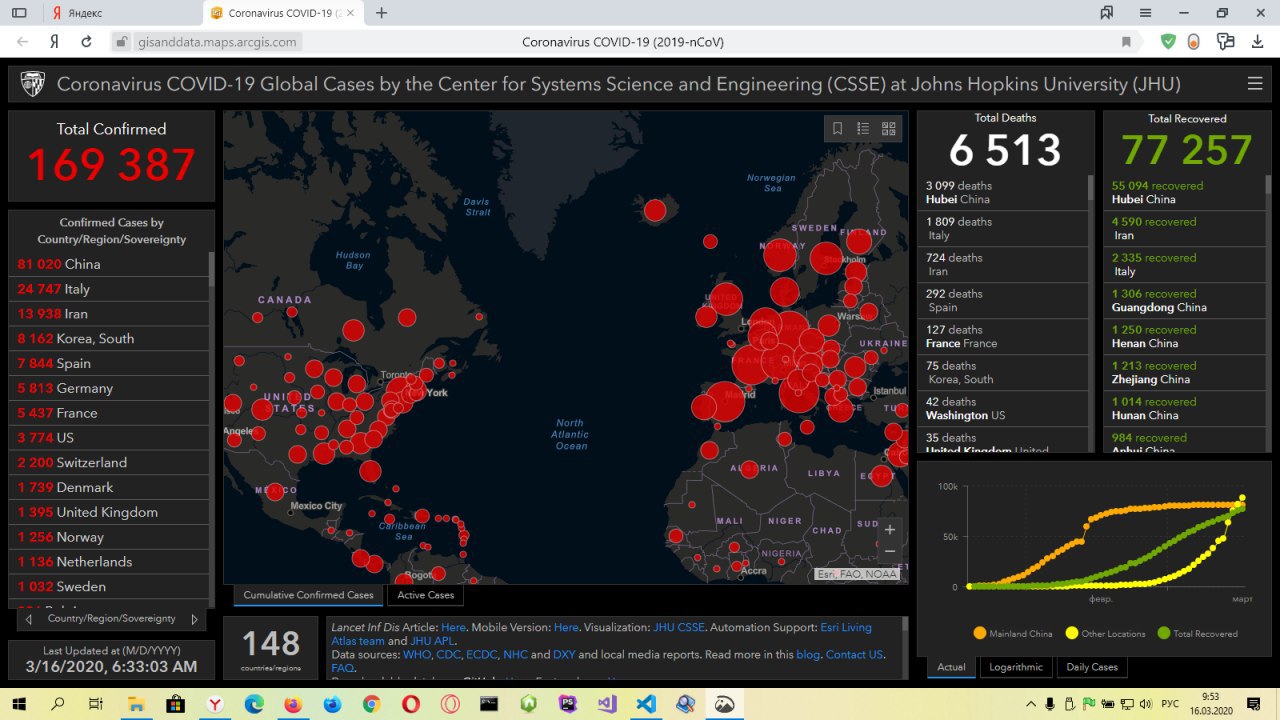Select Italy in confirmed cases list
Screen dimensions: 1280x720
(108, 289)
